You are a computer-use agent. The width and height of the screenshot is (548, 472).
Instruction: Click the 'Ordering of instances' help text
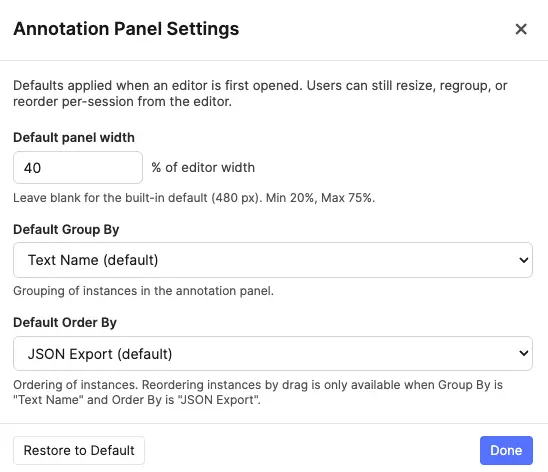click(x=258, y=392)
